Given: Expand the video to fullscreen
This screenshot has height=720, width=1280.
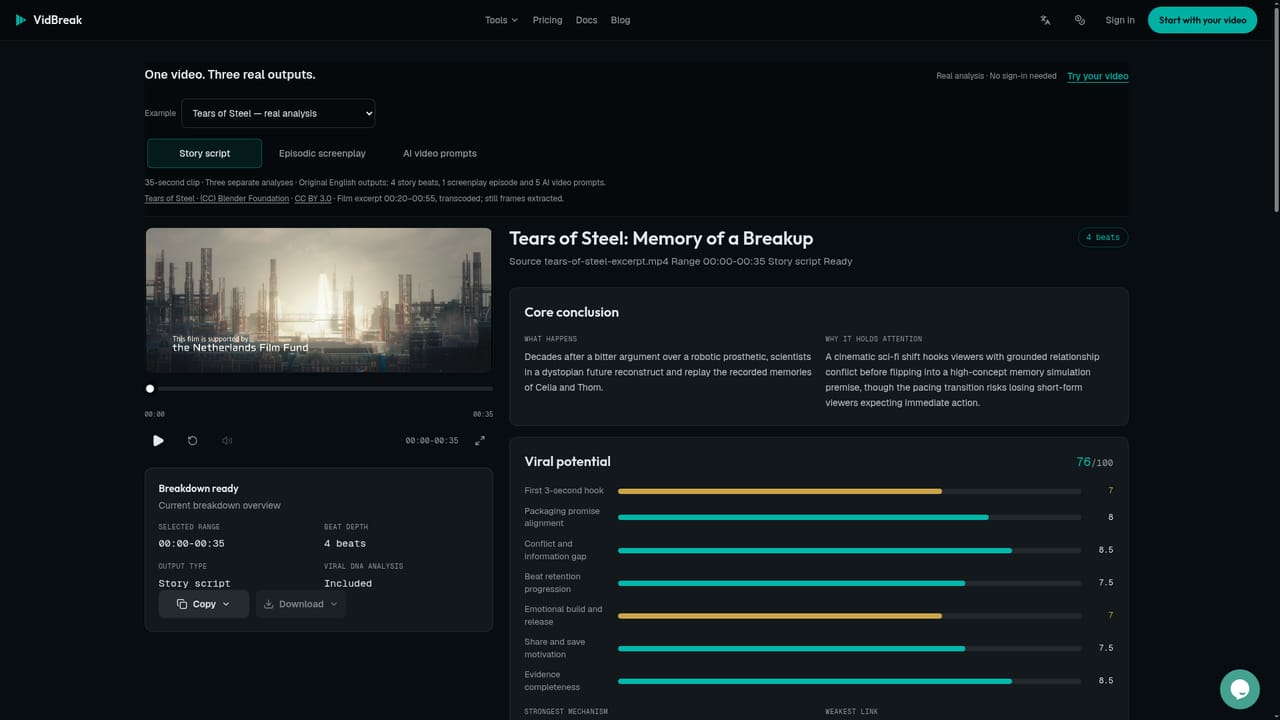Looking at the screenshot, I should point(480,440).
